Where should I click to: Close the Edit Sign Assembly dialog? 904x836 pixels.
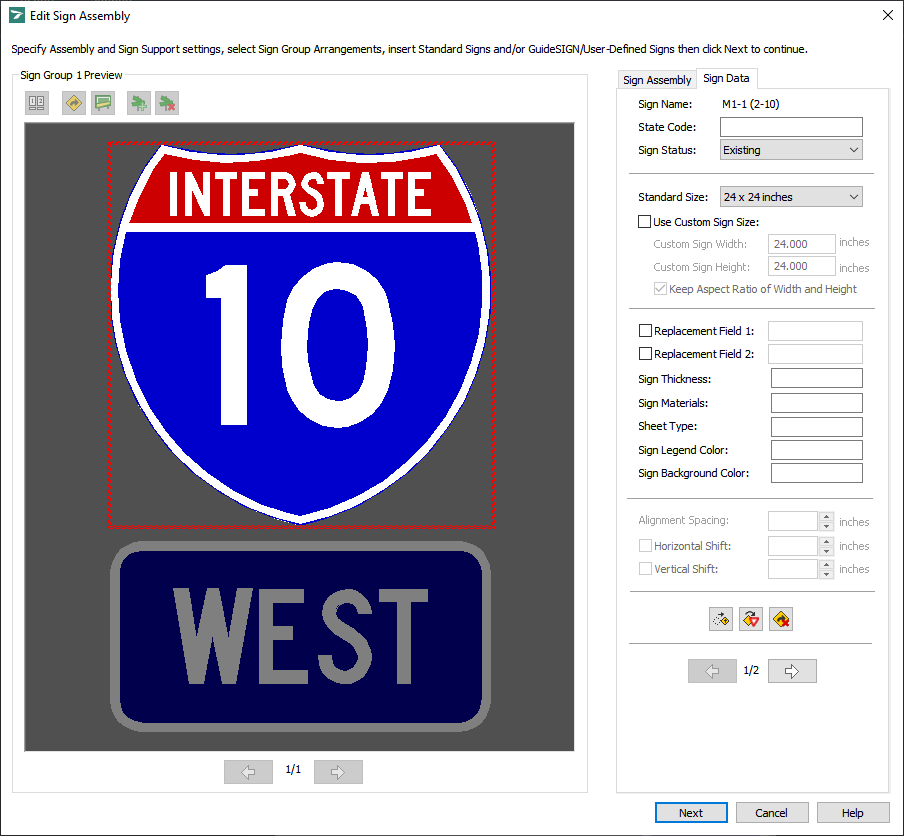pos(888,16)
